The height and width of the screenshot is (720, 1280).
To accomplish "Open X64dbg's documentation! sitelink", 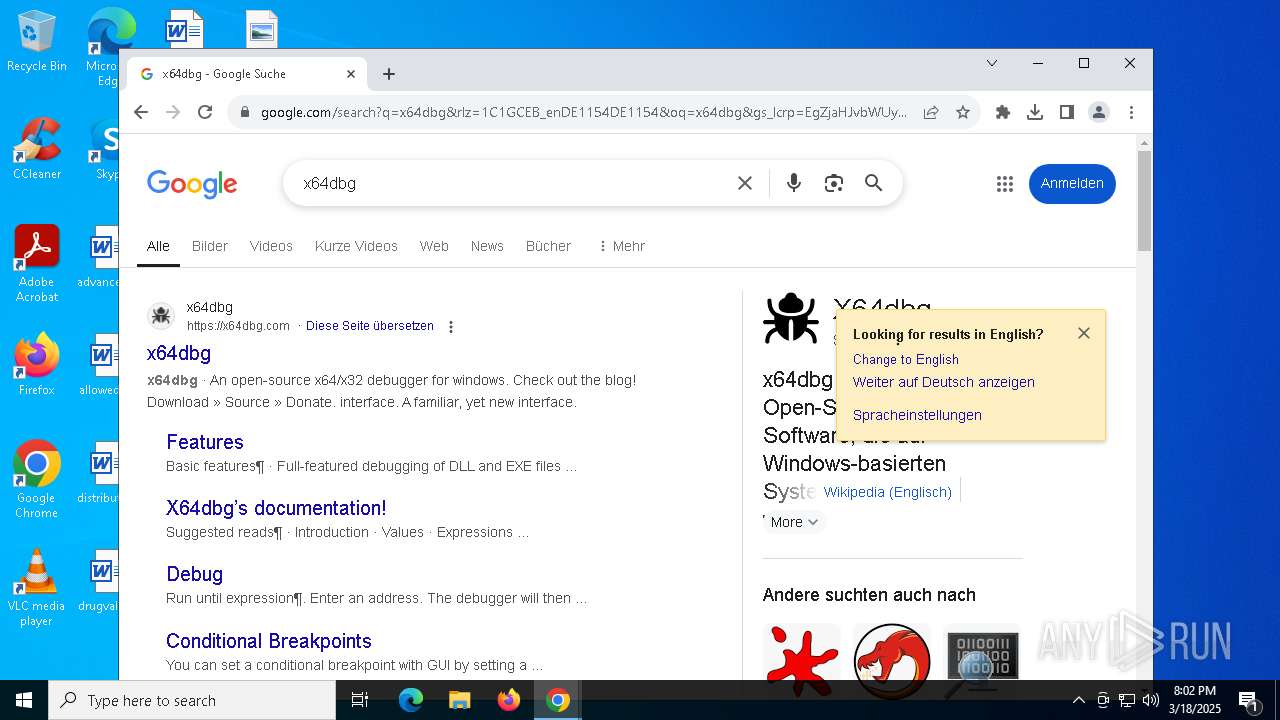I will (x=276, y=508).
